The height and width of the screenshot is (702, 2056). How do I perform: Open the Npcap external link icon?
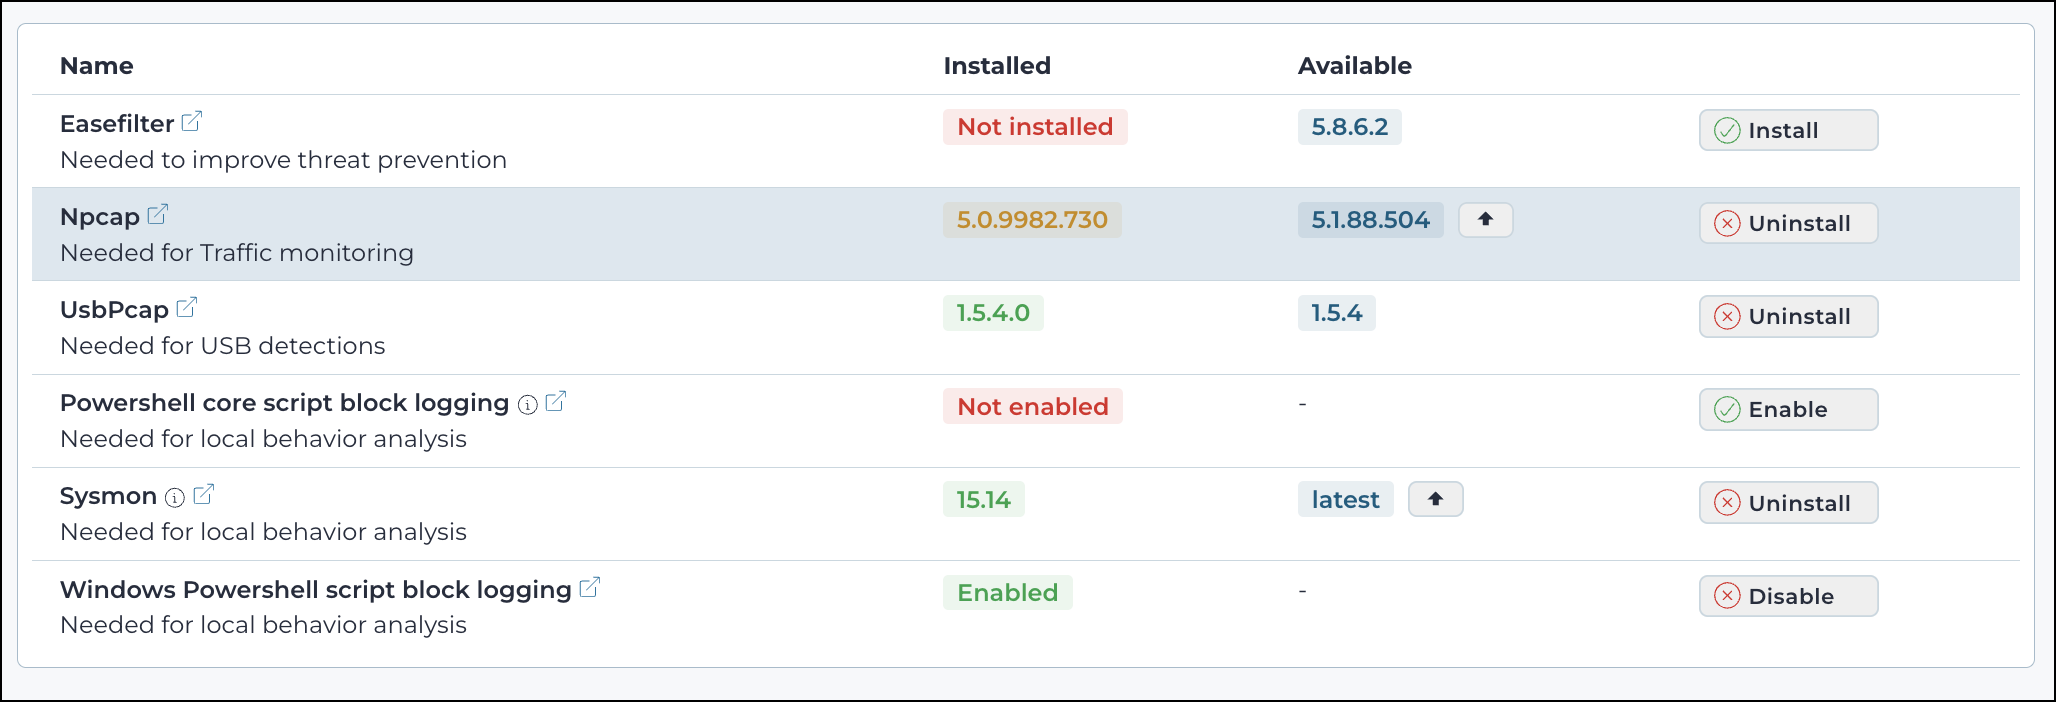tap(157, 215)
